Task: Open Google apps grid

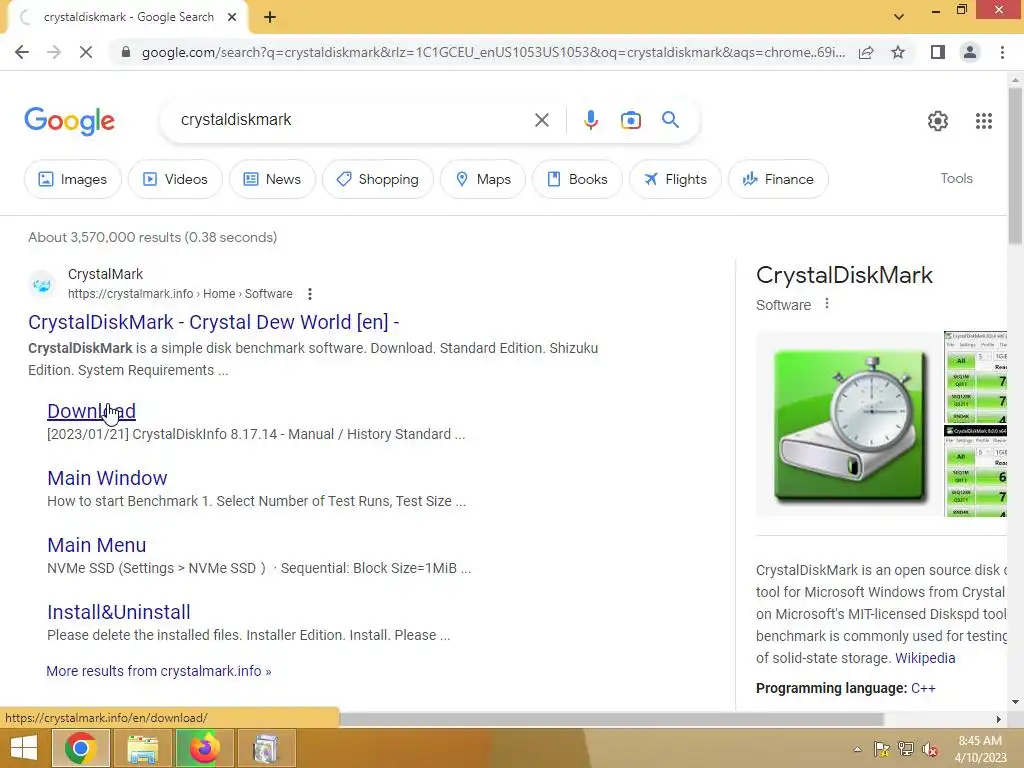Action: pos(984,121)
